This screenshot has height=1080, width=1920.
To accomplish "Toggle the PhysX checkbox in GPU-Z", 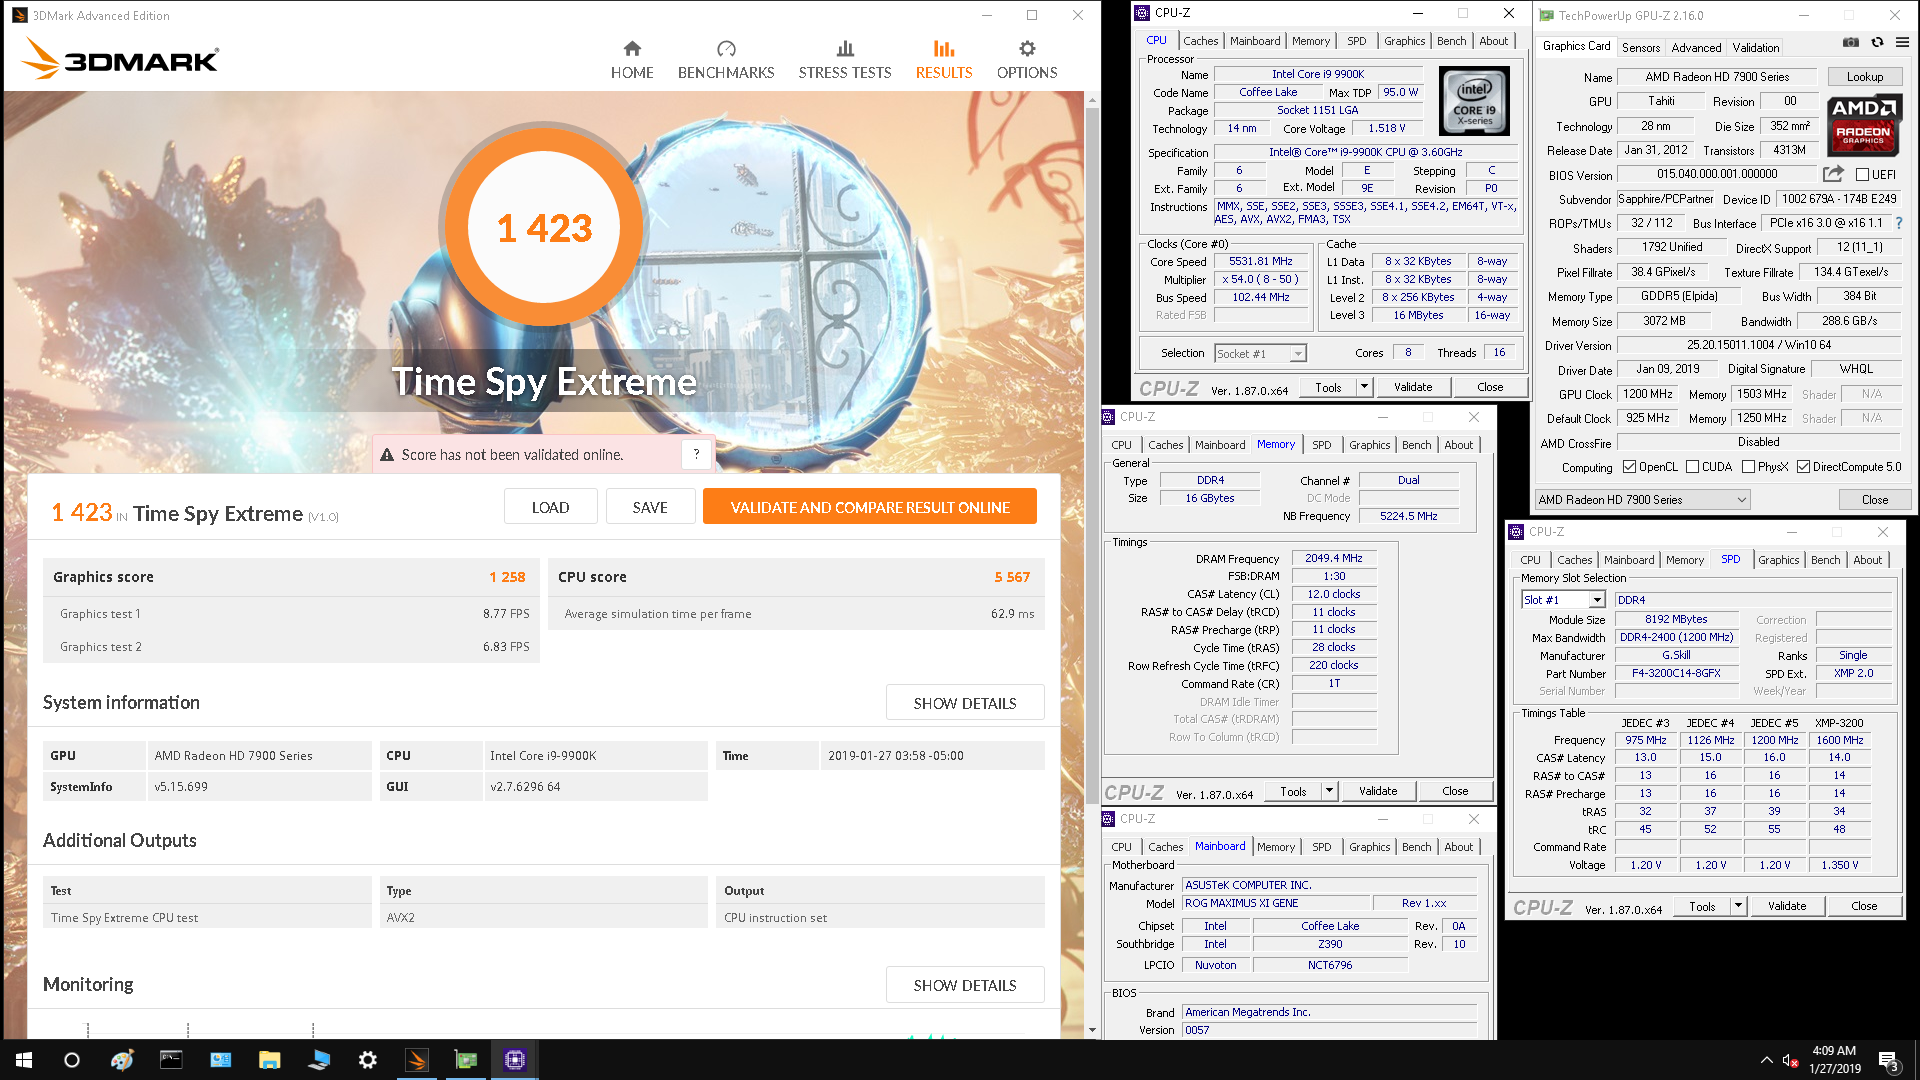I will 1748,467.
